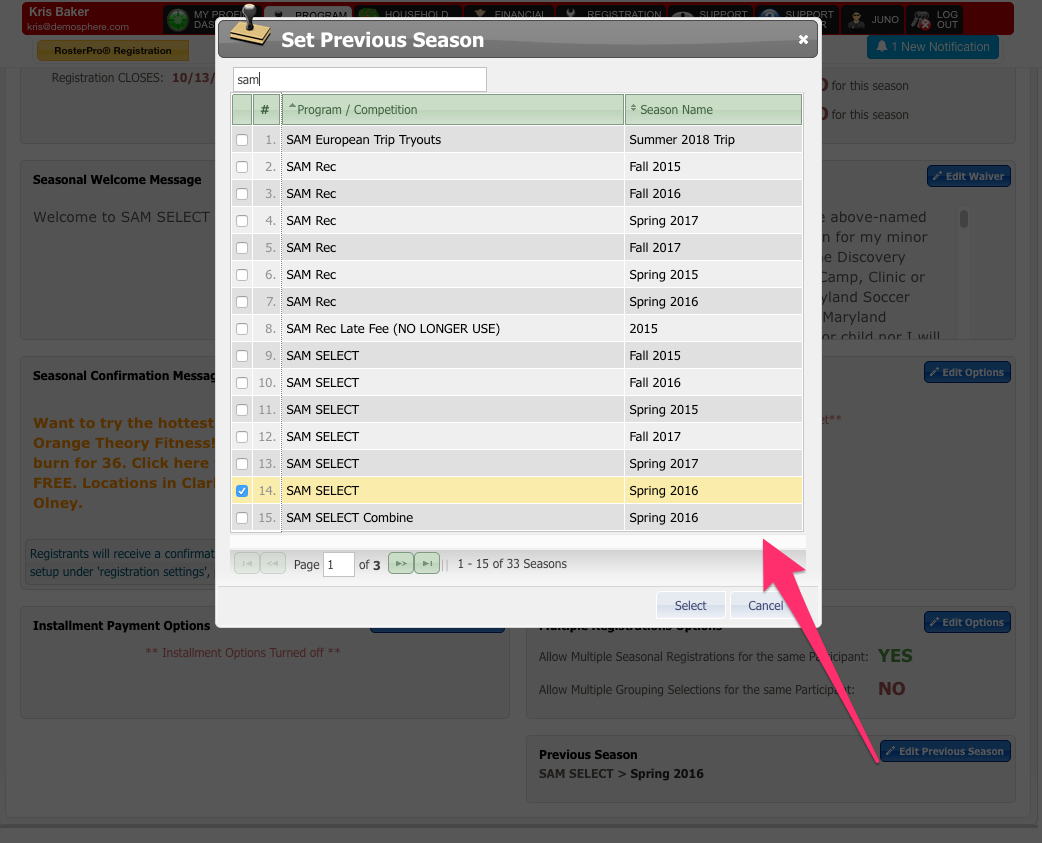Click Edit Previous Season pencil button
Screen dimensions: 1042x843
pyautogui.click(x=945, y=751)
